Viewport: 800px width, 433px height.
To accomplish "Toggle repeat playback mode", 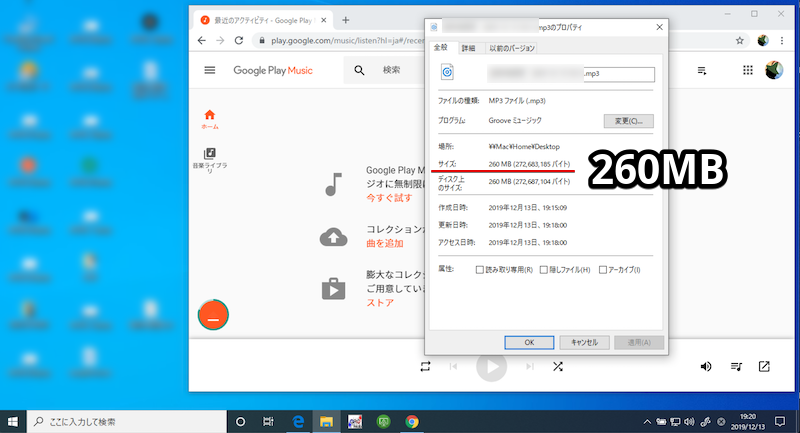I will click(426, 367).
